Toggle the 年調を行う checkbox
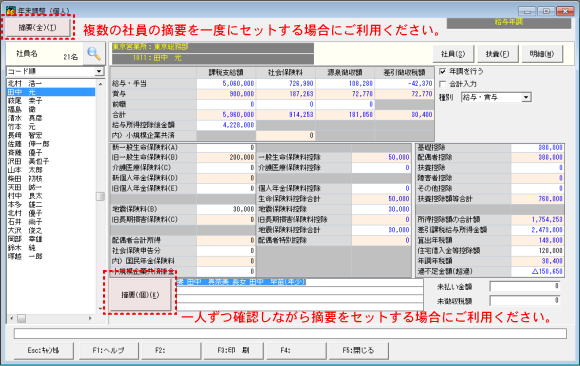Image resolution: width=580 pixels, height=366 pixels. coord(442,71)
